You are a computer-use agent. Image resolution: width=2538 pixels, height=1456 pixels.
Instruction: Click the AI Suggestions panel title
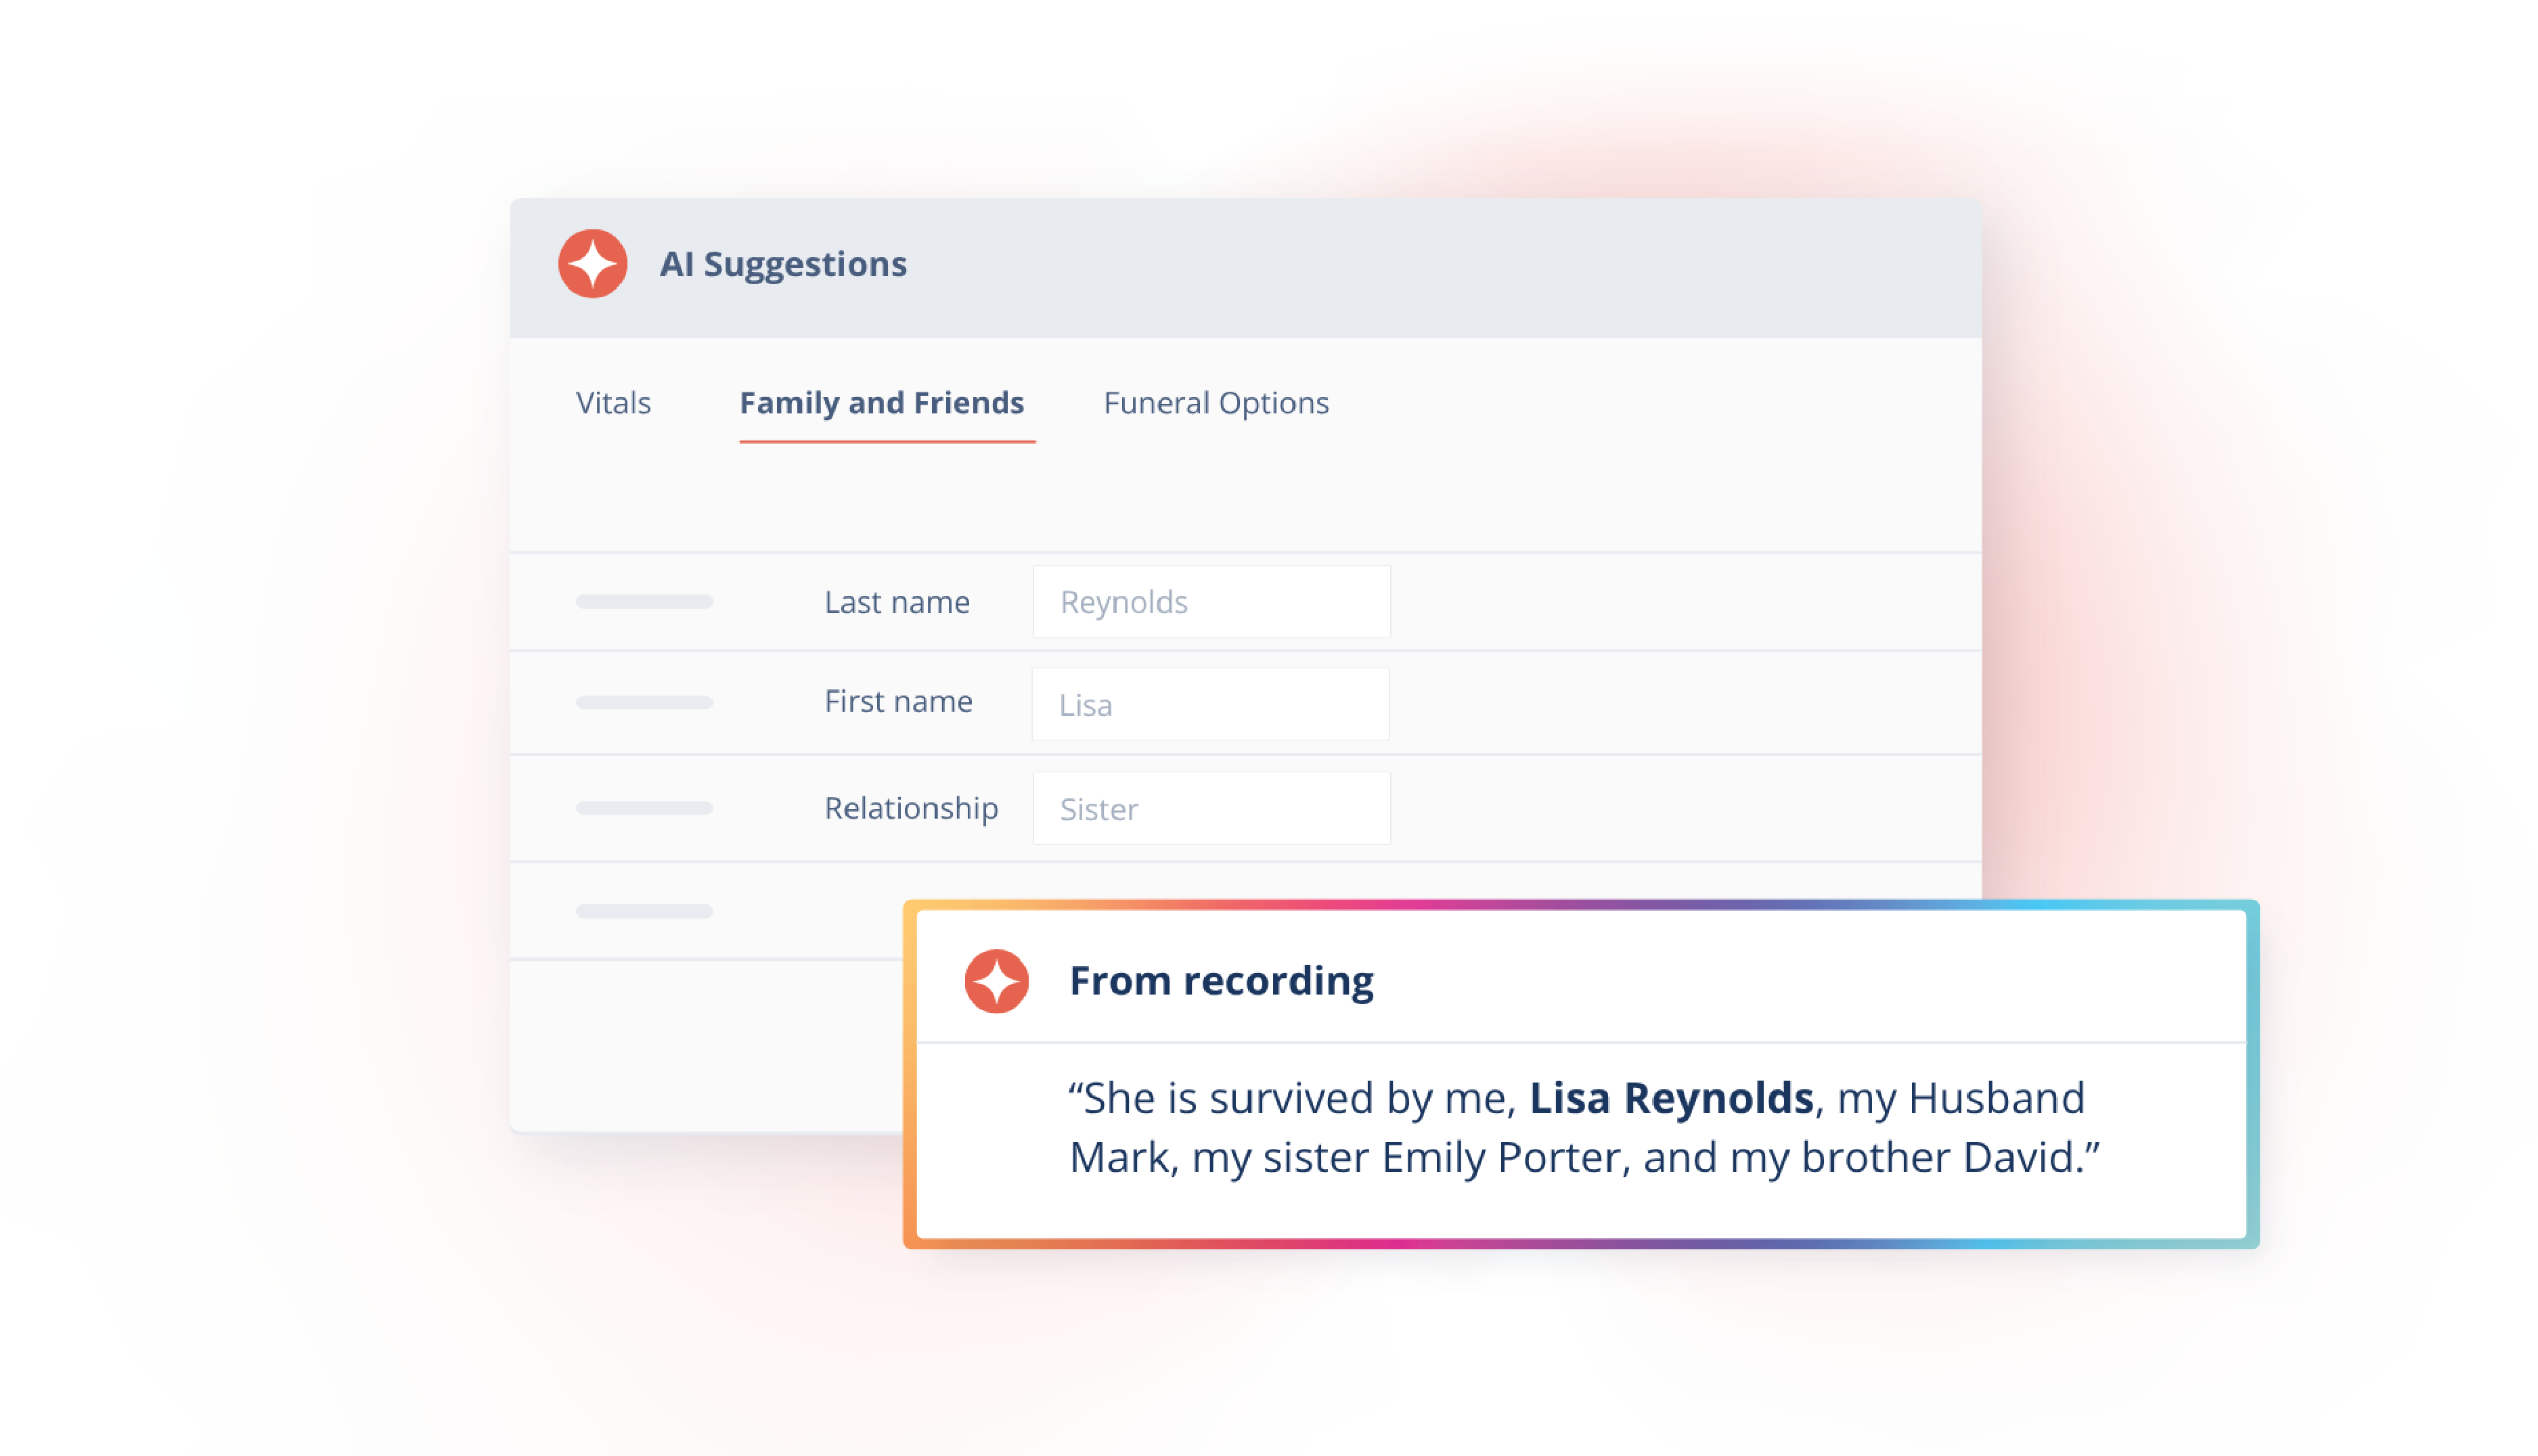(x=783, y=264)
